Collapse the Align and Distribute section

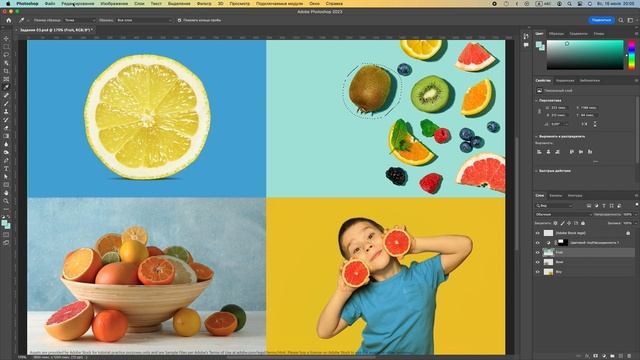536,137
